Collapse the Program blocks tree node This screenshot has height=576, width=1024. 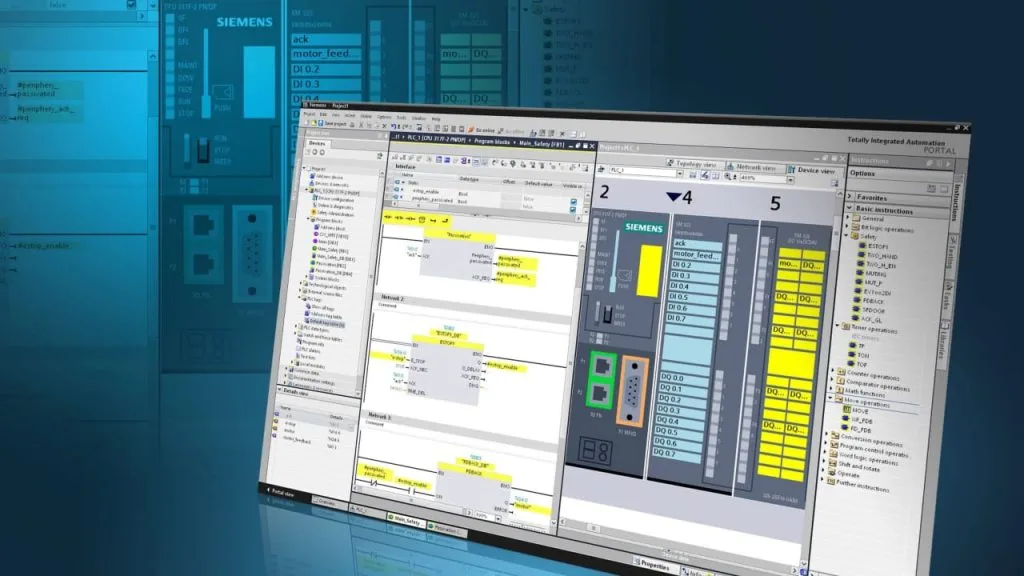click(x=308, y=220)
